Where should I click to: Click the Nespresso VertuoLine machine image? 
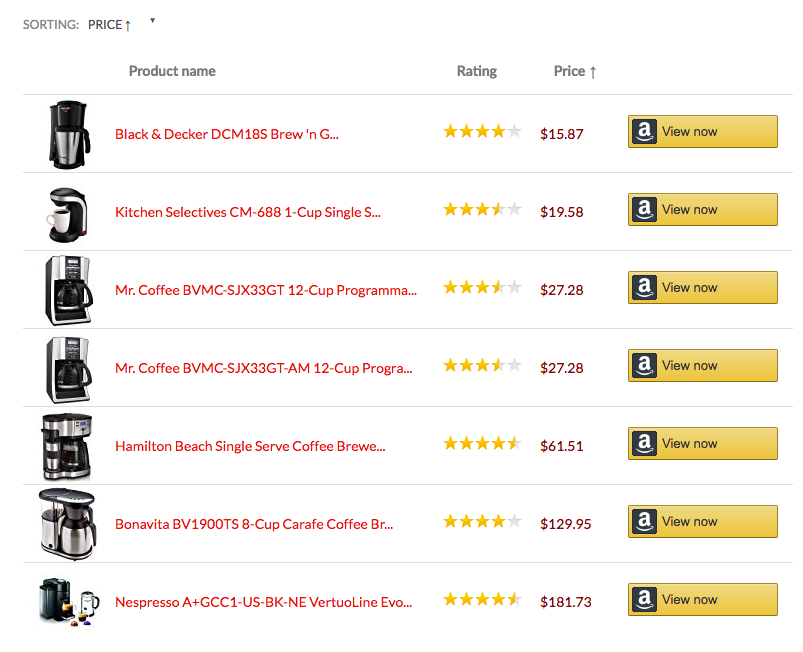point(67,602)
